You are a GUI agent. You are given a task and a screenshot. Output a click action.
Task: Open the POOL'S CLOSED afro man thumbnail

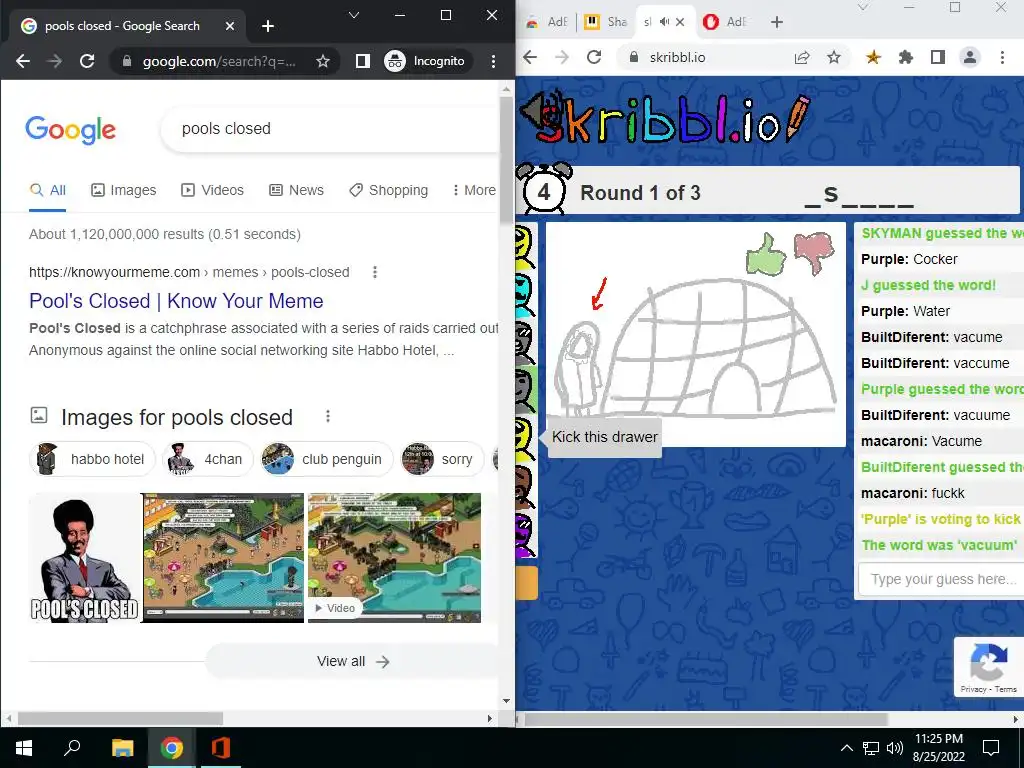(85, 558)
